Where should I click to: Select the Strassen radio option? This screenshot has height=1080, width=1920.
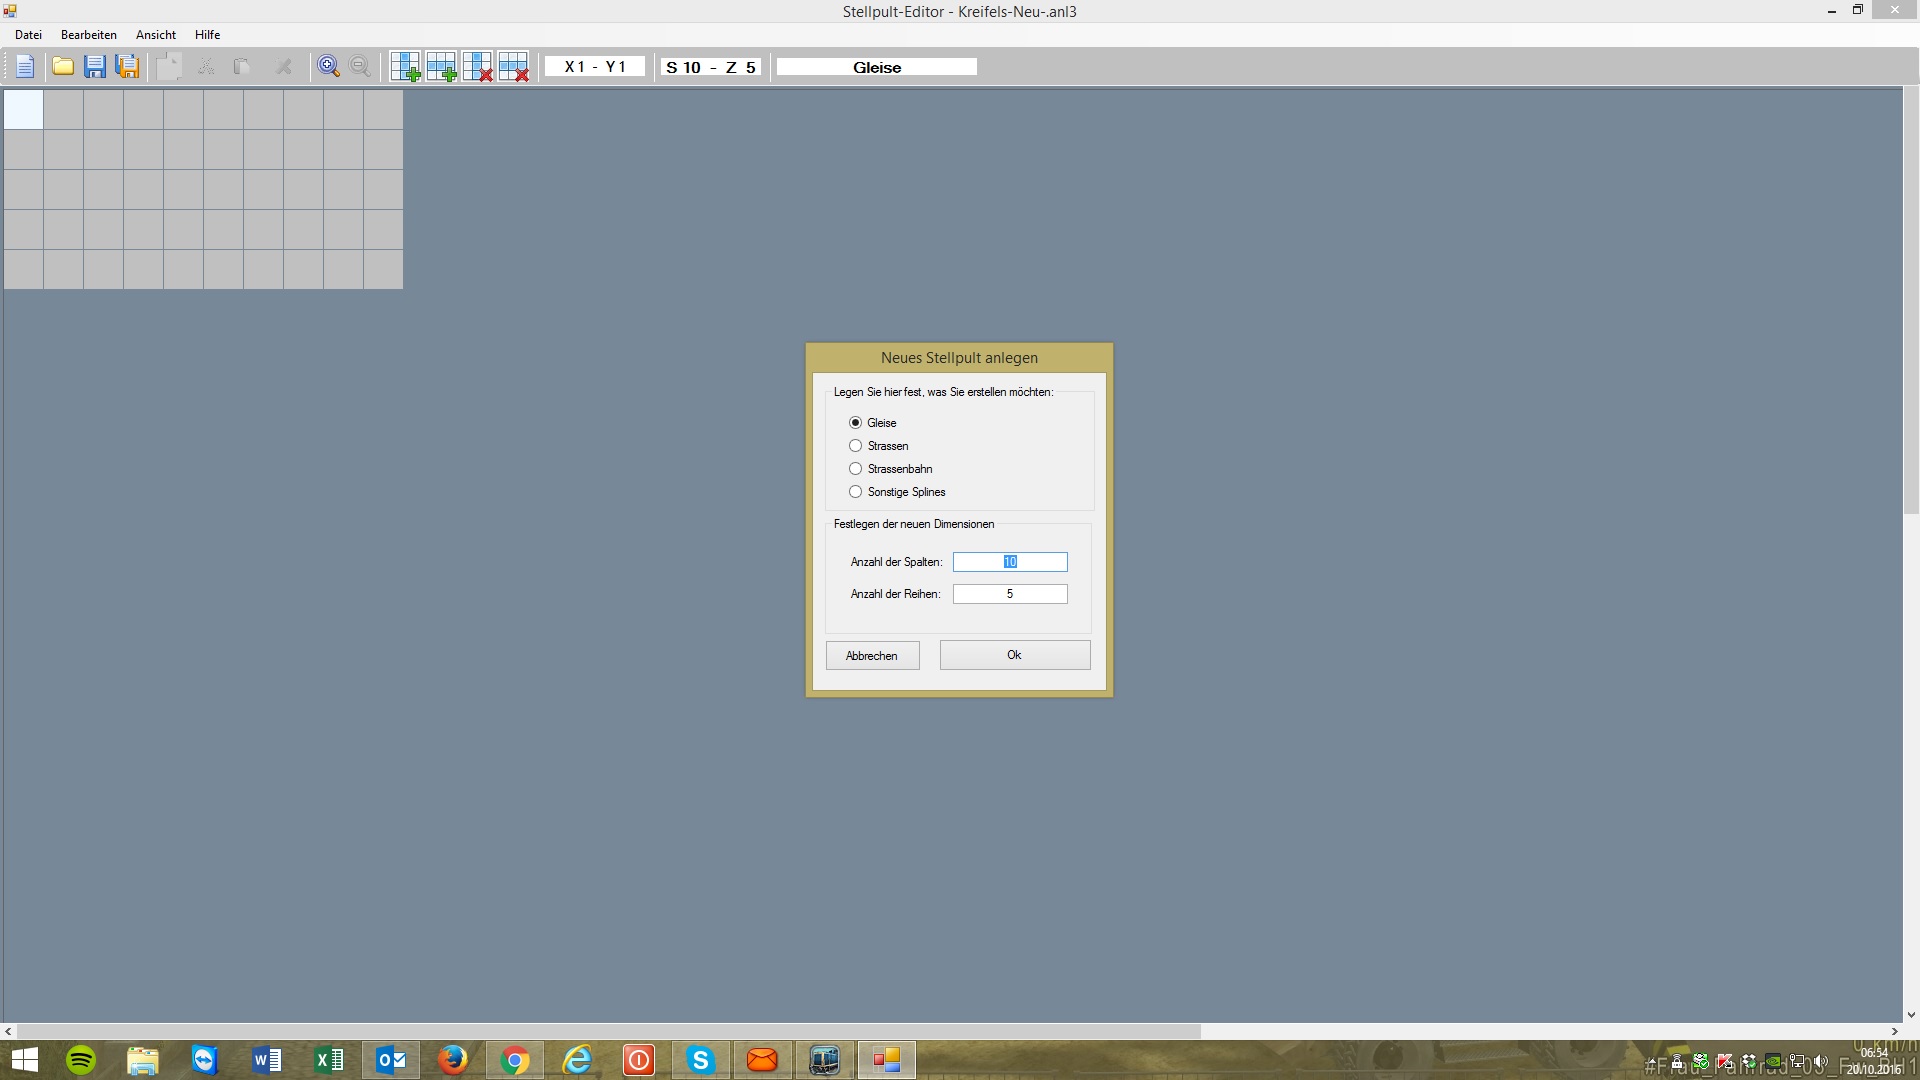(x=856, y=446)
